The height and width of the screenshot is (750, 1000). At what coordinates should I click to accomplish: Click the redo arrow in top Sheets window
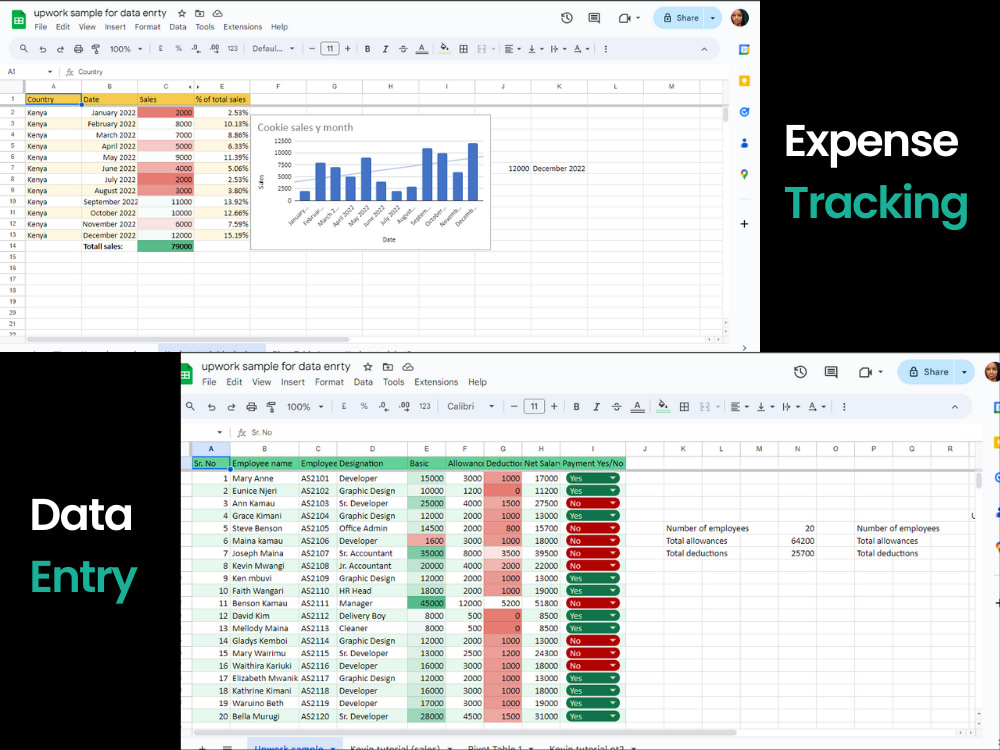(60, 48)
